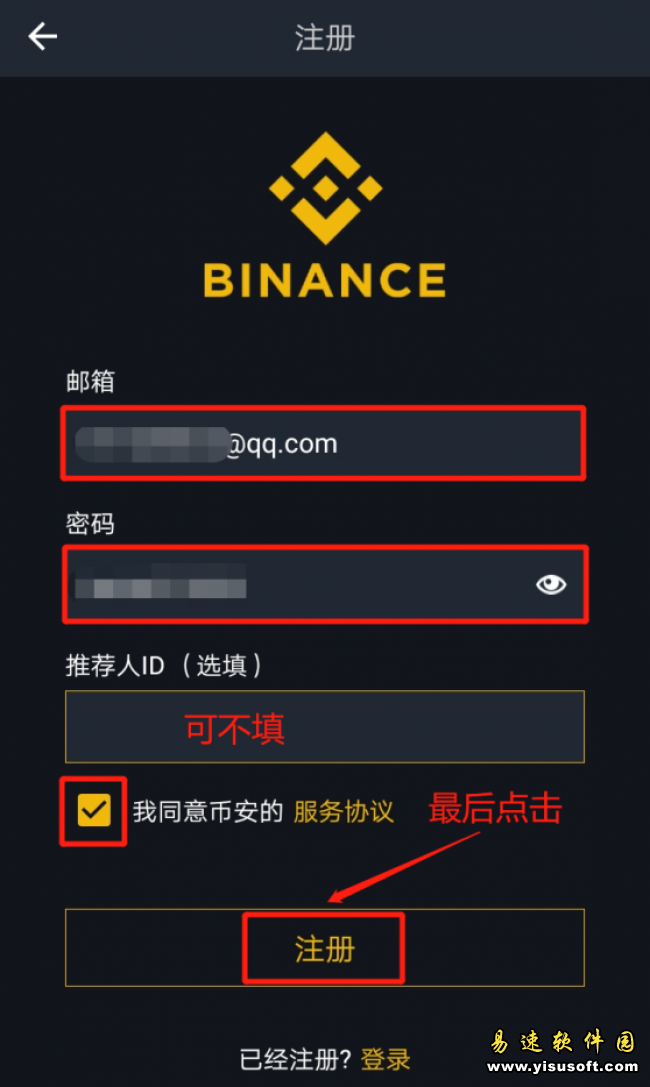Toggle password visibility eye icon
Screen dimensions: 650x1087
point(551,584)
